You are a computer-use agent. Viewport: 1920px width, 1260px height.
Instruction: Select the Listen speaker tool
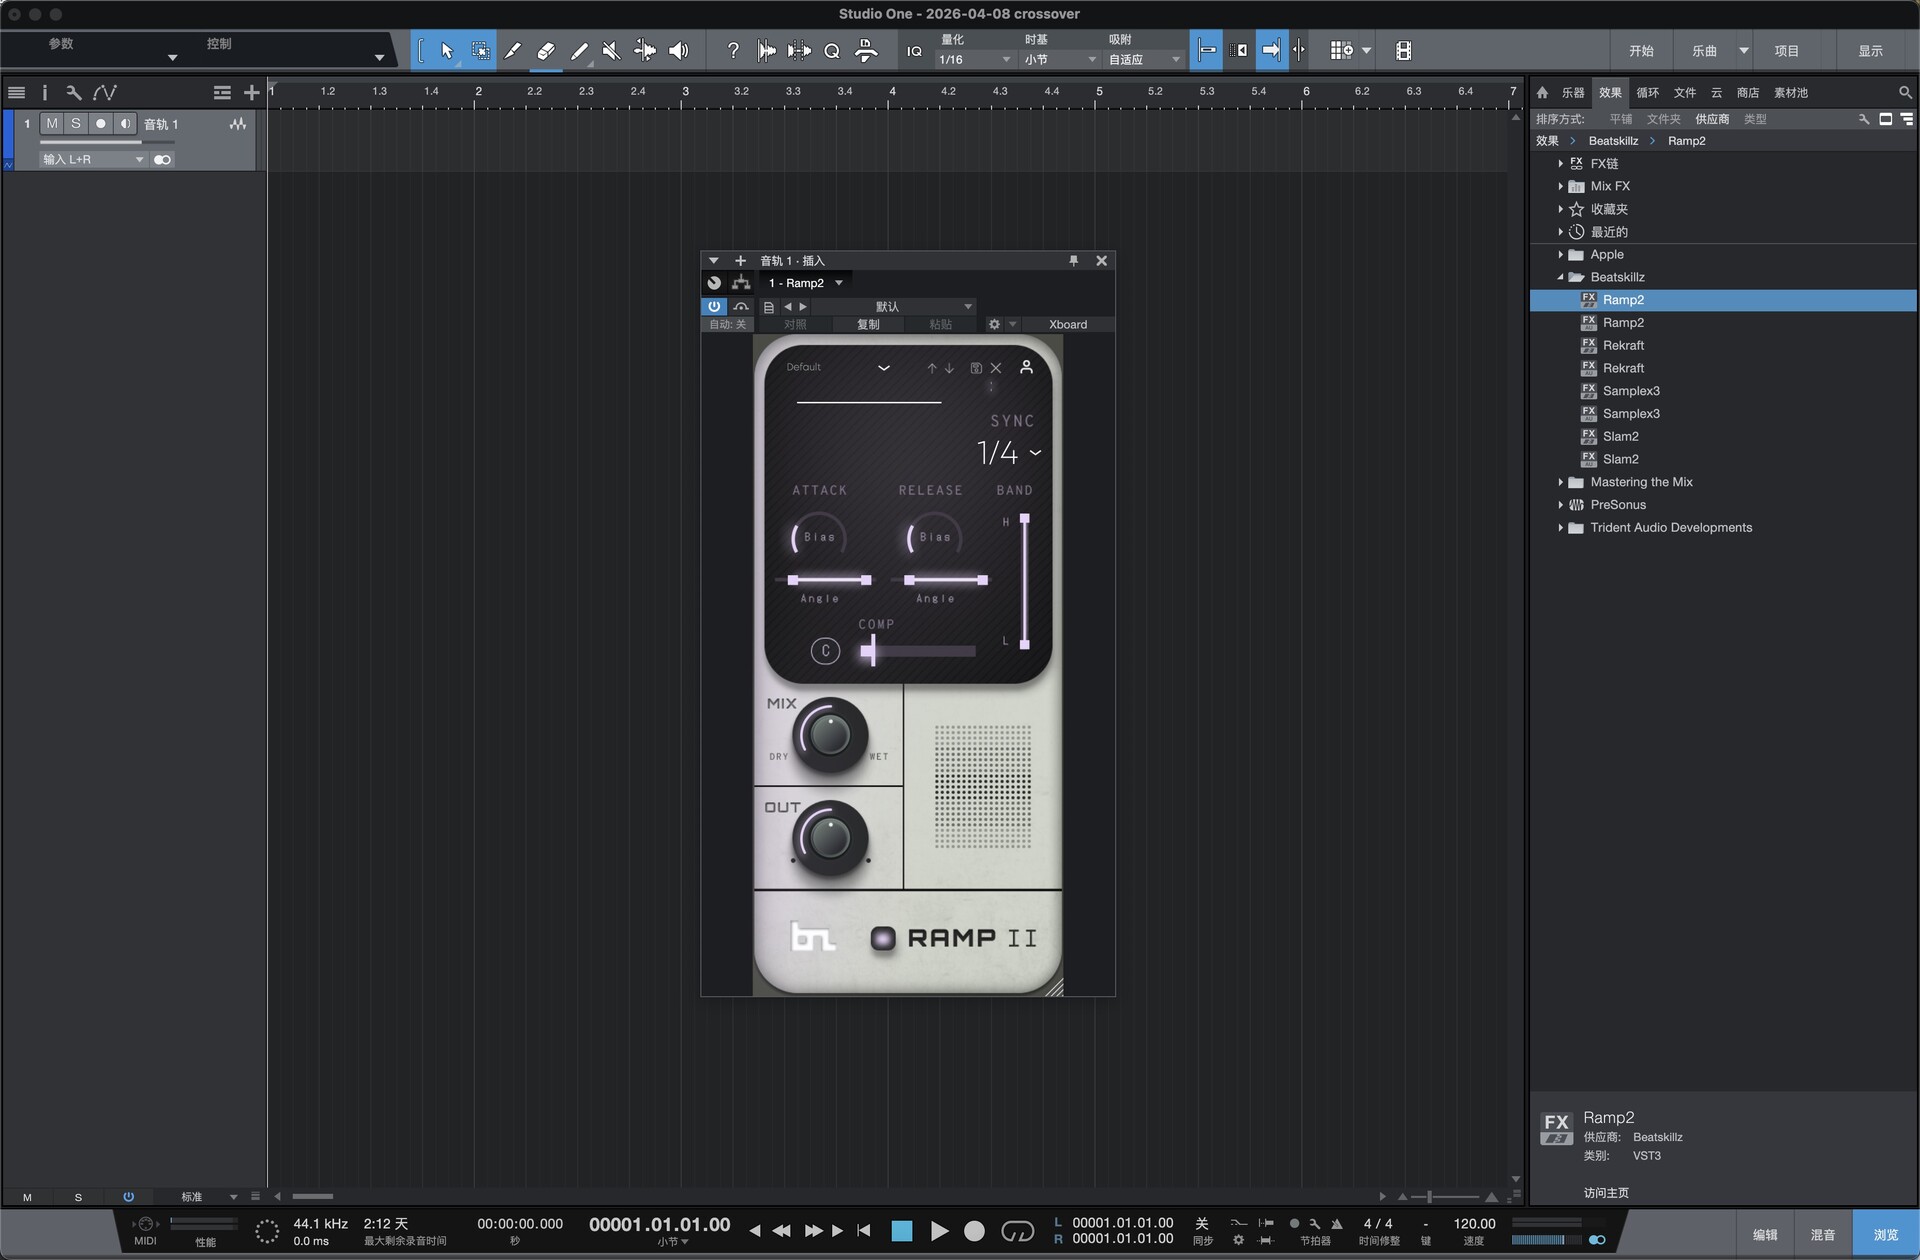coord(678,51)
